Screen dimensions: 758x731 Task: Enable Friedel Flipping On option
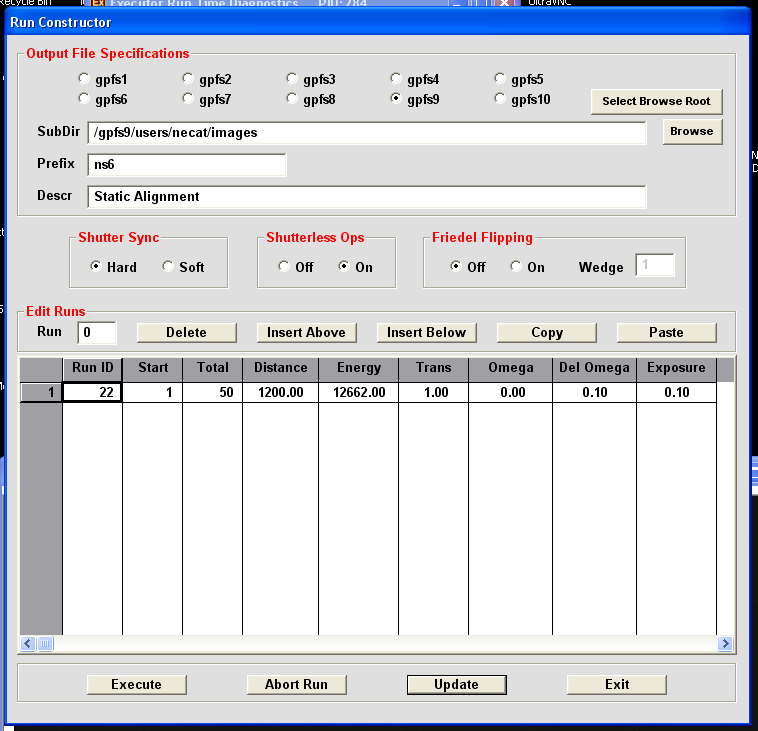tap(517, 267)
